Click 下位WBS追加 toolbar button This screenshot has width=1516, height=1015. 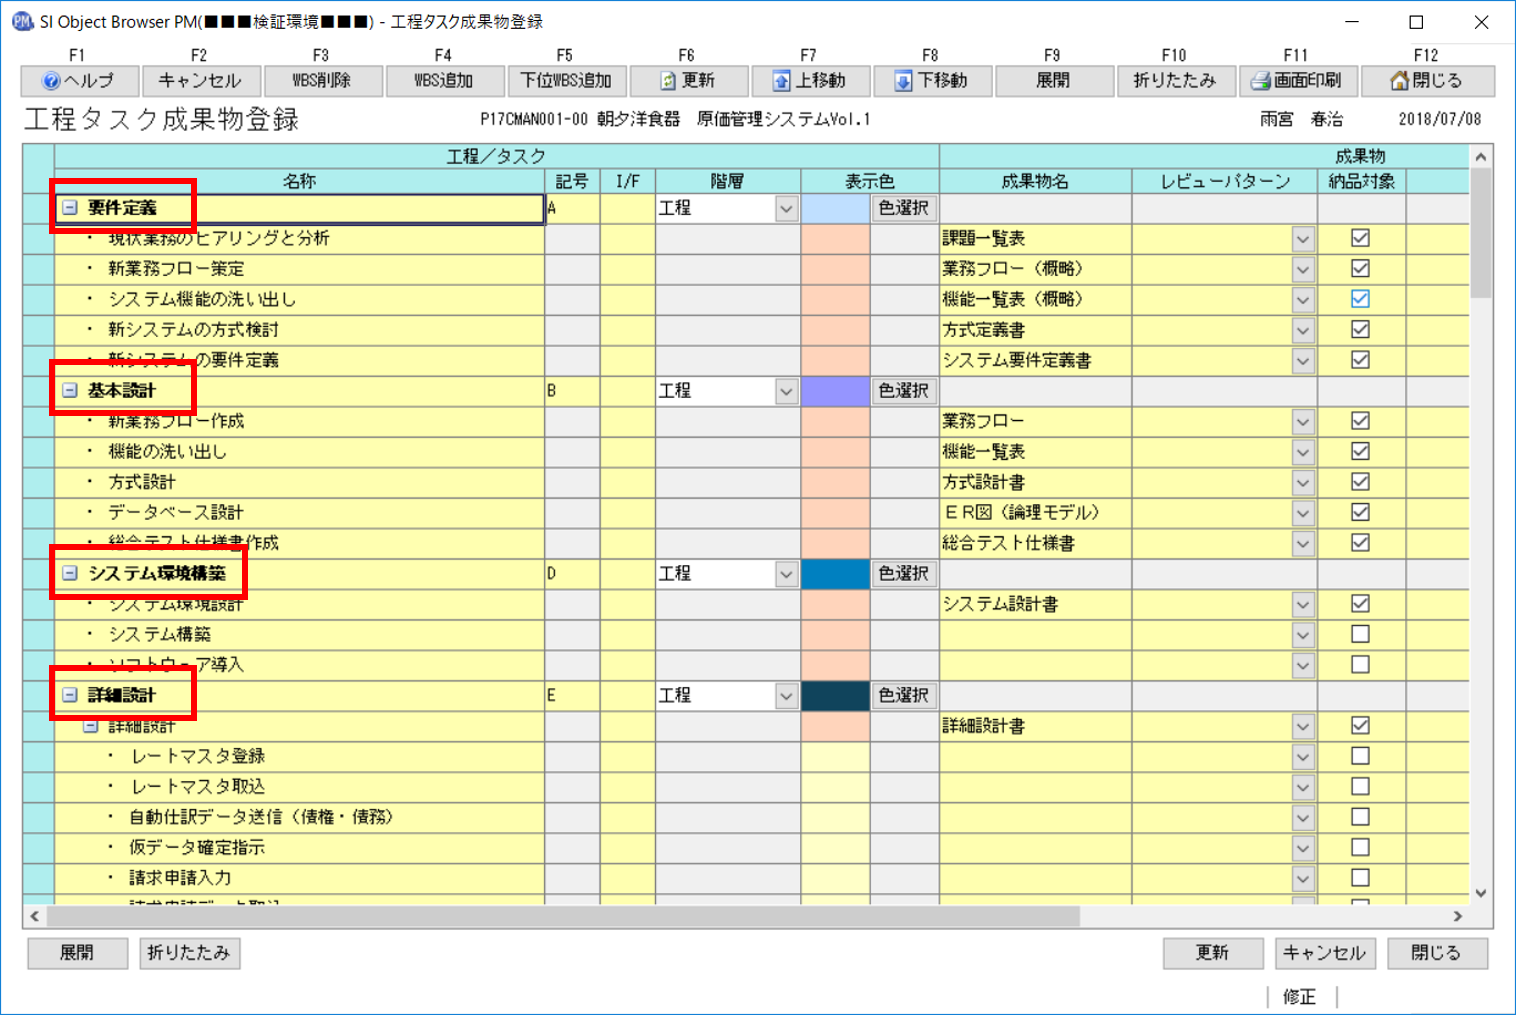coord(566,81)
